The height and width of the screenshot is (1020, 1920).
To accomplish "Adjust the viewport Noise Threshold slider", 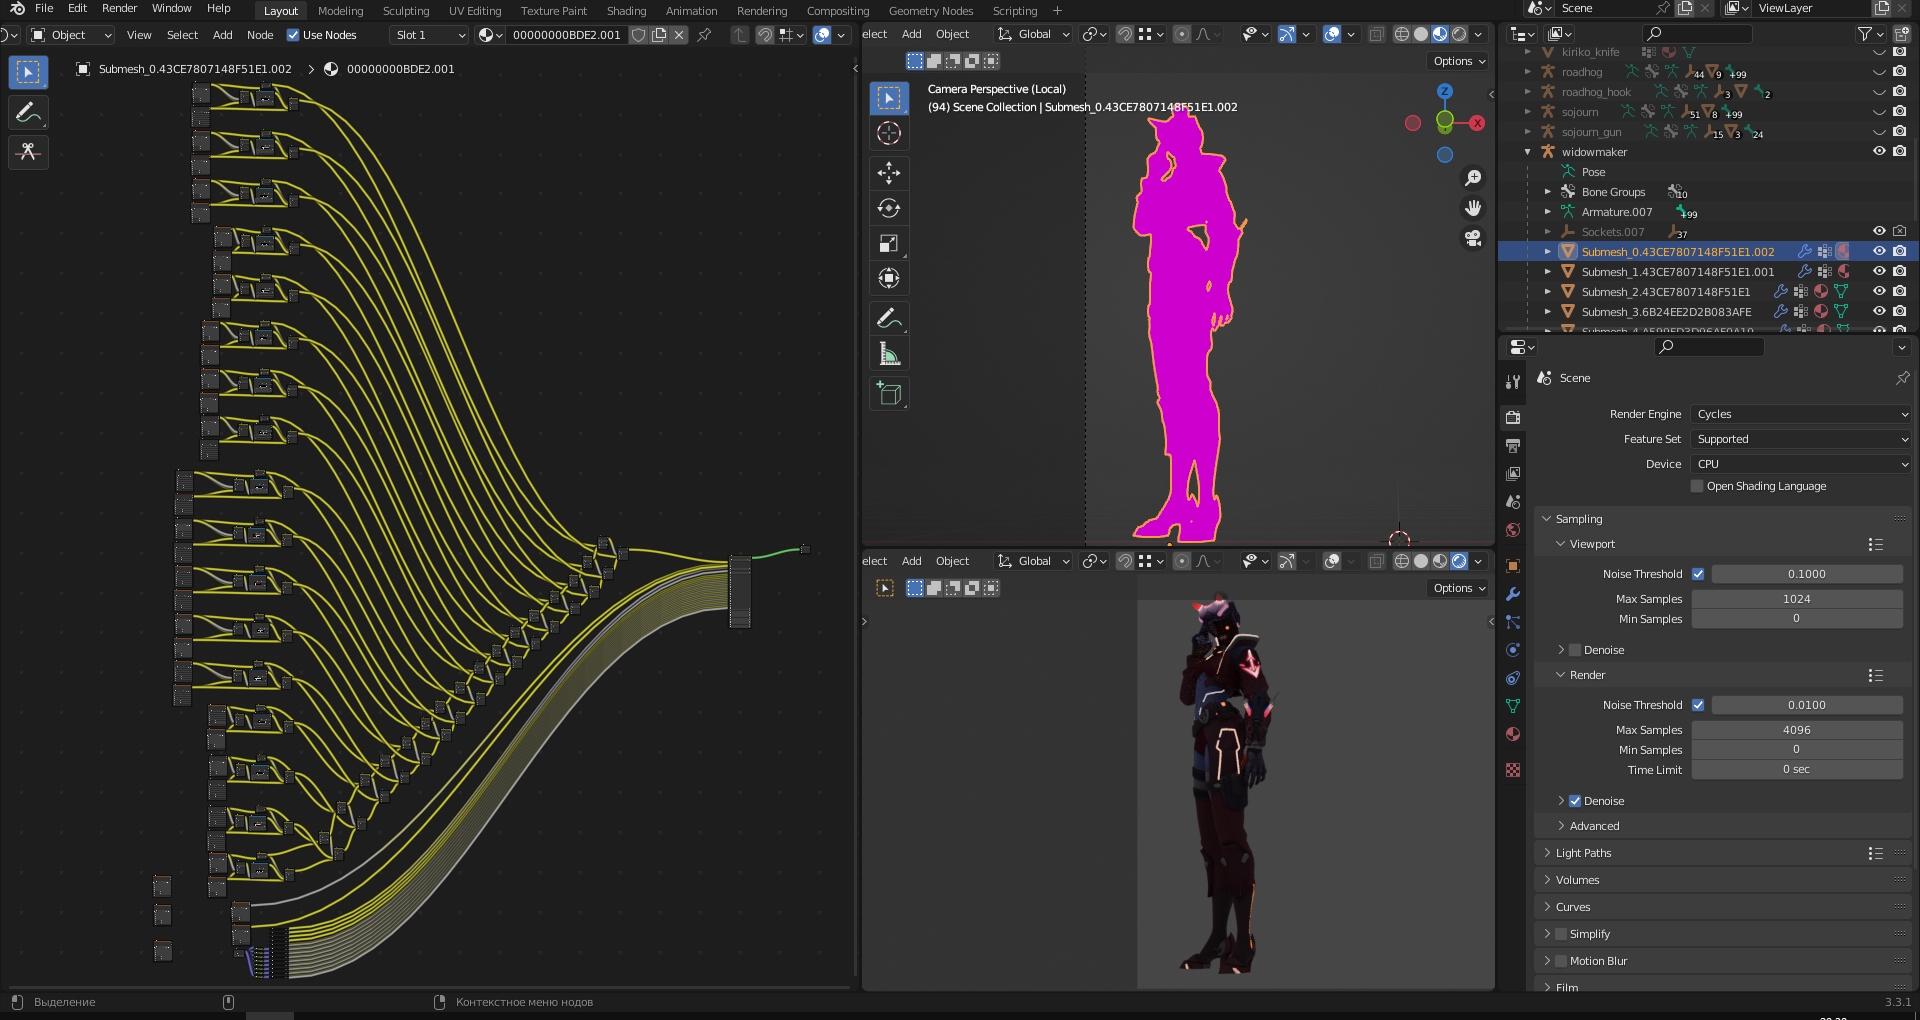I will [1806, 574].
